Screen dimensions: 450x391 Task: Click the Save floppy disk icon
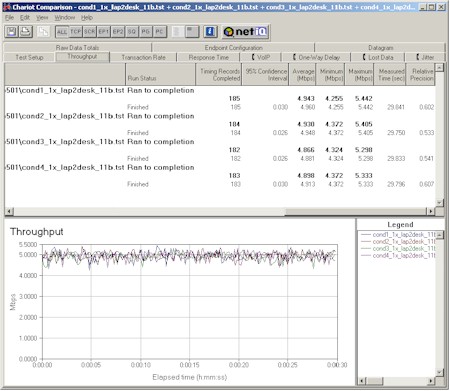[x=12, y=32]
